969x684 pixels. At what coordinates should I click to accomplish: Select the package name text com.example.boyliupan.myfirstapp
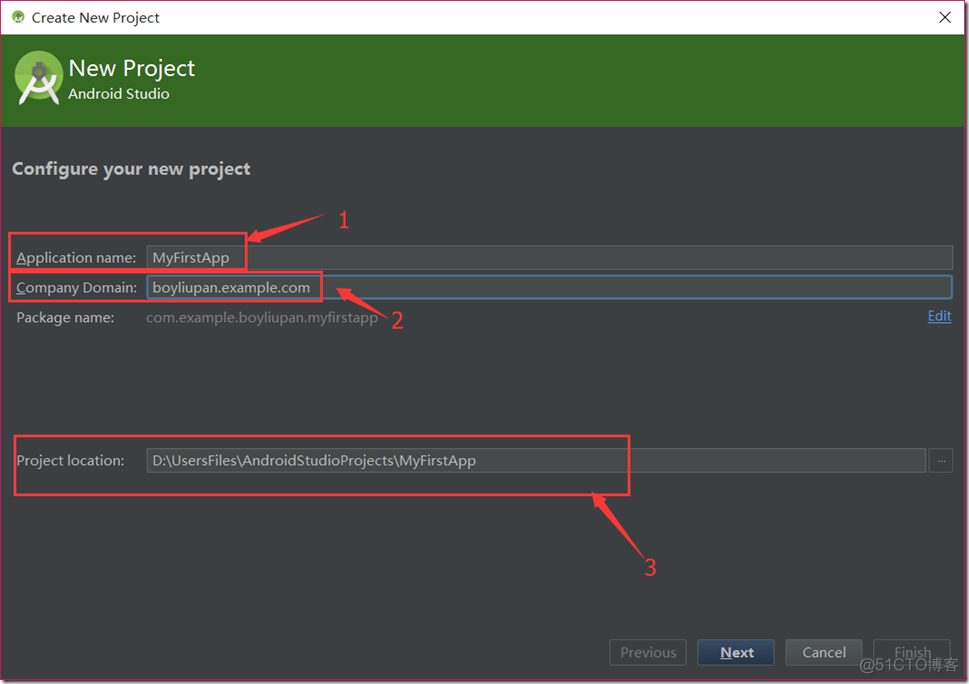tap(262, 318)
